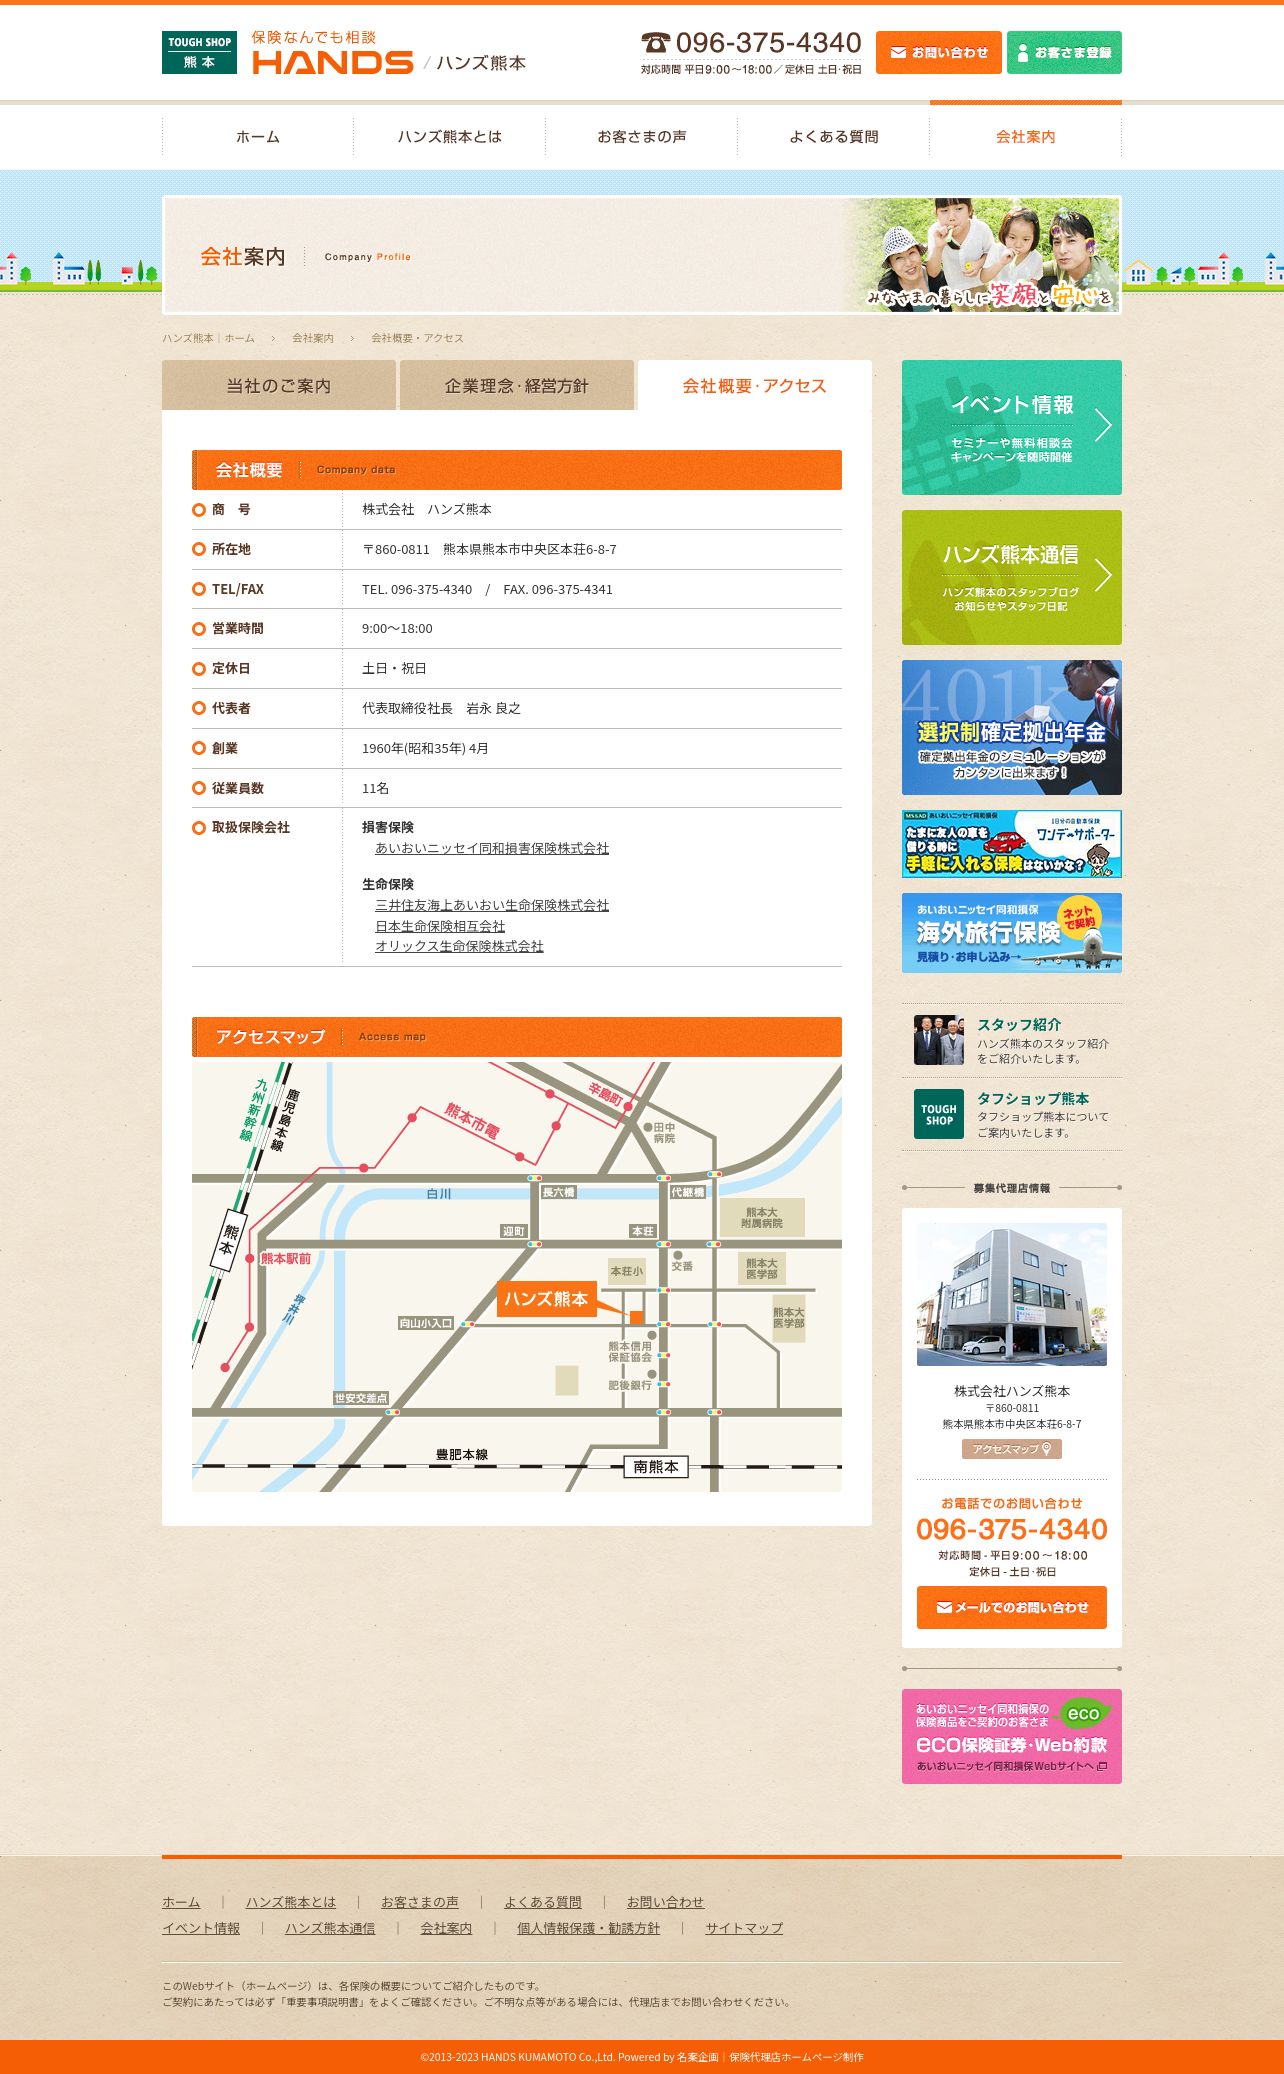Click the TOUGH SHOP 熊本 logo in header
Image resolution: width=1284 pixels, height=2074 pixels.
coord(199,52)
